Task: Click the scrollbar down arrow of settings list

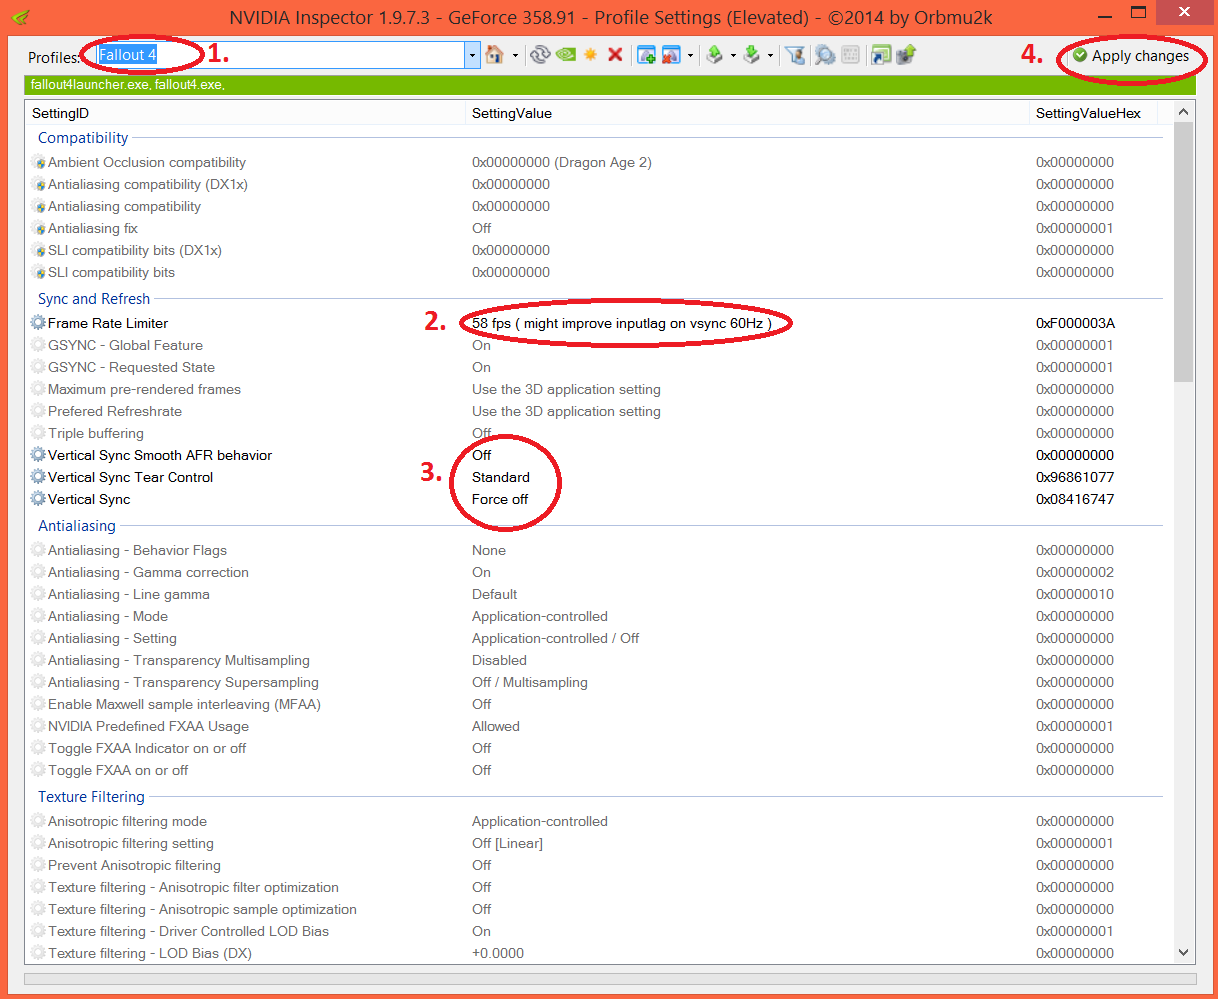Action: 1184,953
